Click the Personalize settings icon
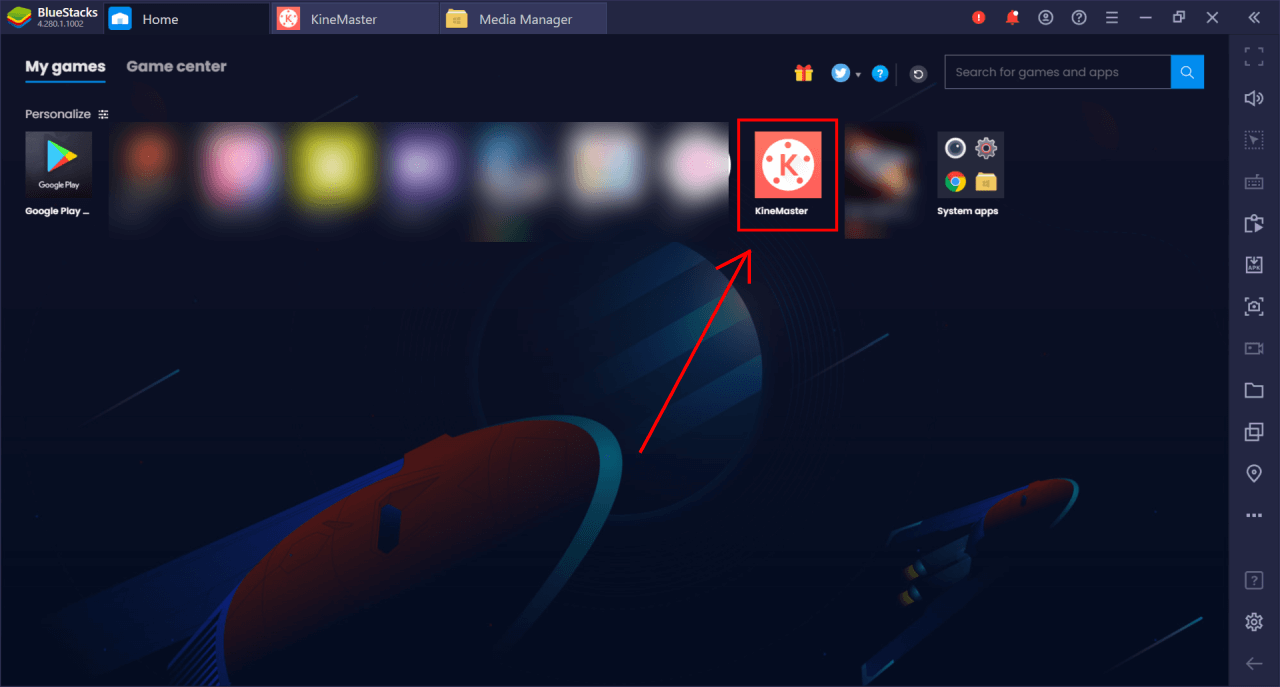The image size is (1280, 687). click(103, 115)
